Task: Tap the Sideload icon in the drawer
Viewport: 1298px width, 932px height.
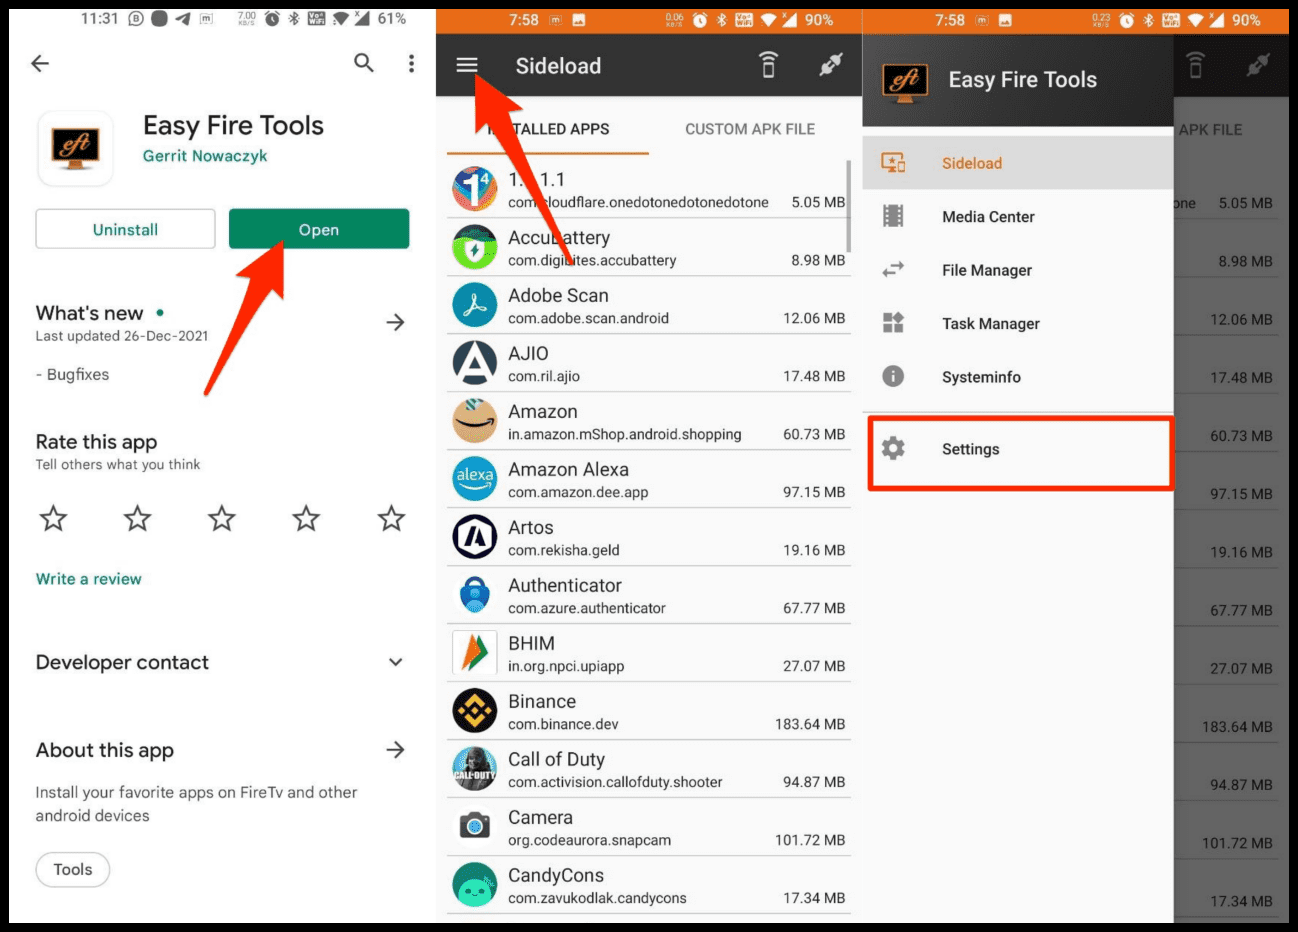Action: 893,163
